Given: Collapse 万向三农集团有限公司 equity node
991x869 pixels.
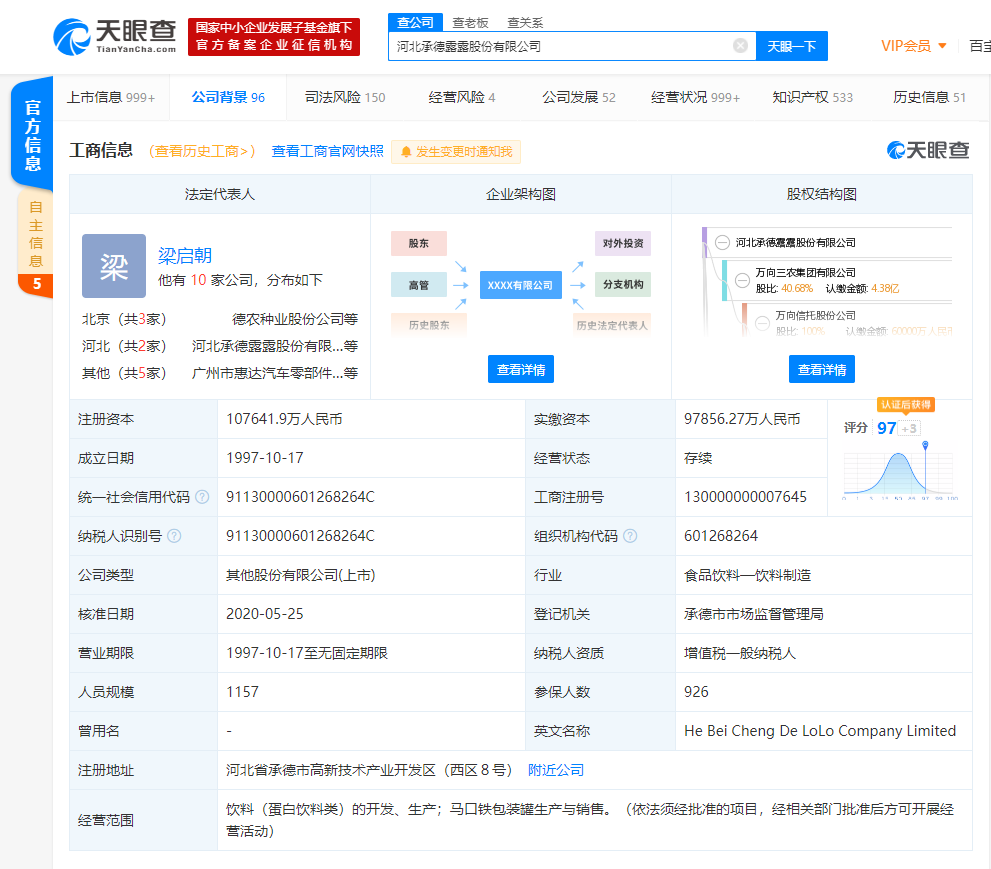Looking at the screenshot, I should tap(743, 280).
